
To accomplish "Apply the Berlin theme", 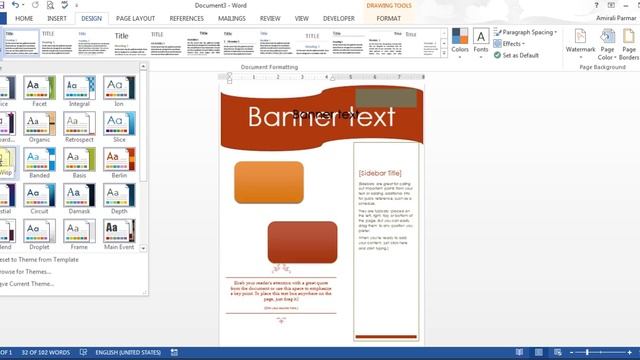I will 119,163.
